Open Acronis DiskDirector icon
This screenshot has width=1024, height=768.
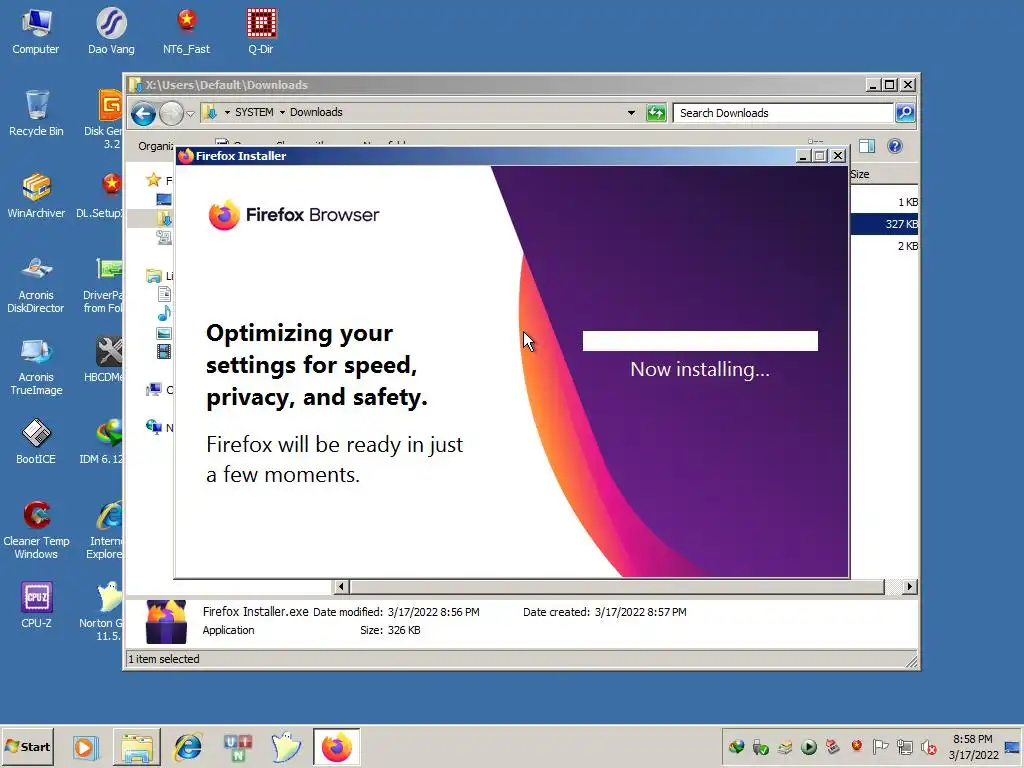coord(36,283)
